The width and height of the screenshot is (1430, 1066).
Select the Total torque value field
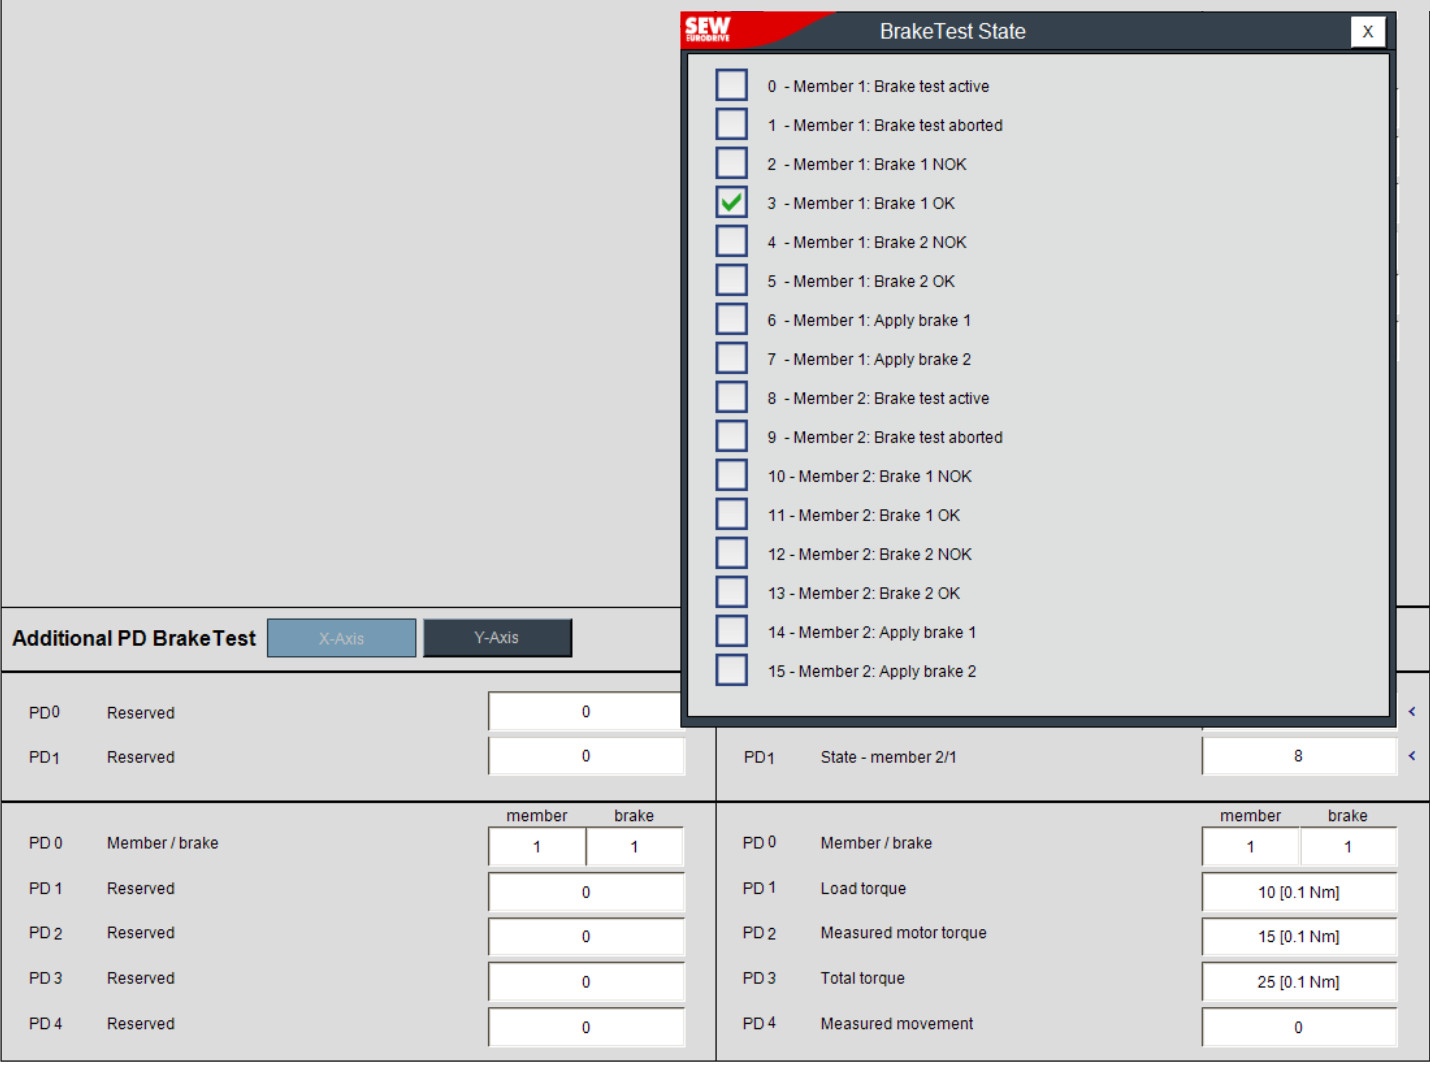(1298, 982)
